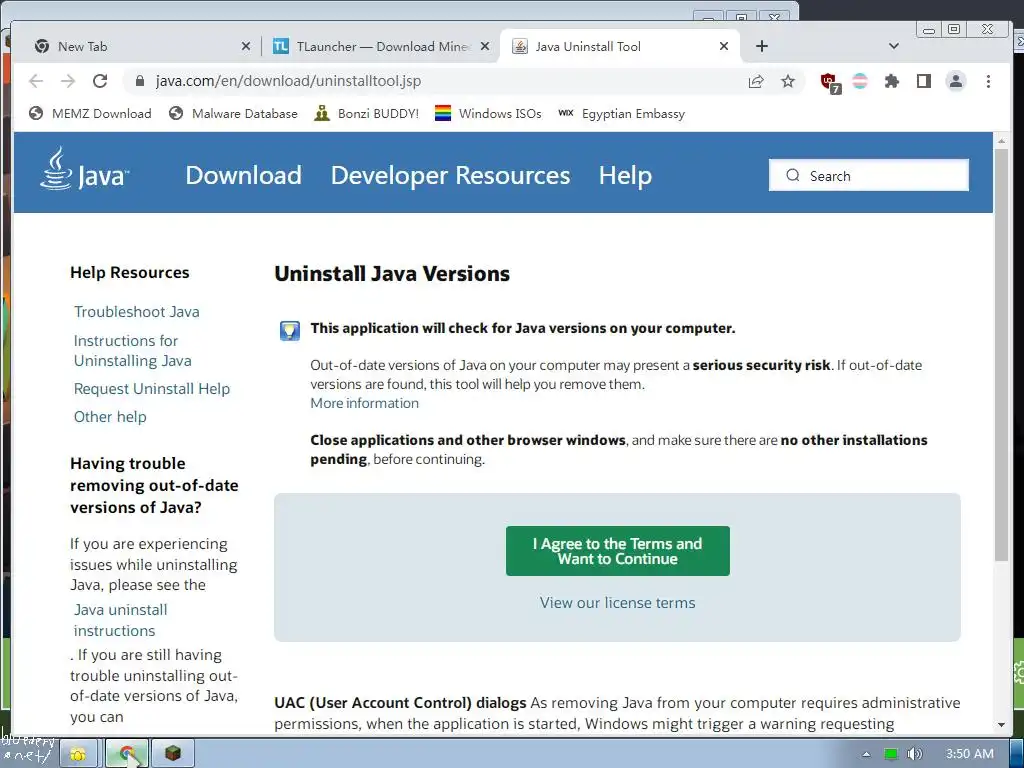Open the Malware Database bookmark

(232, 114)
